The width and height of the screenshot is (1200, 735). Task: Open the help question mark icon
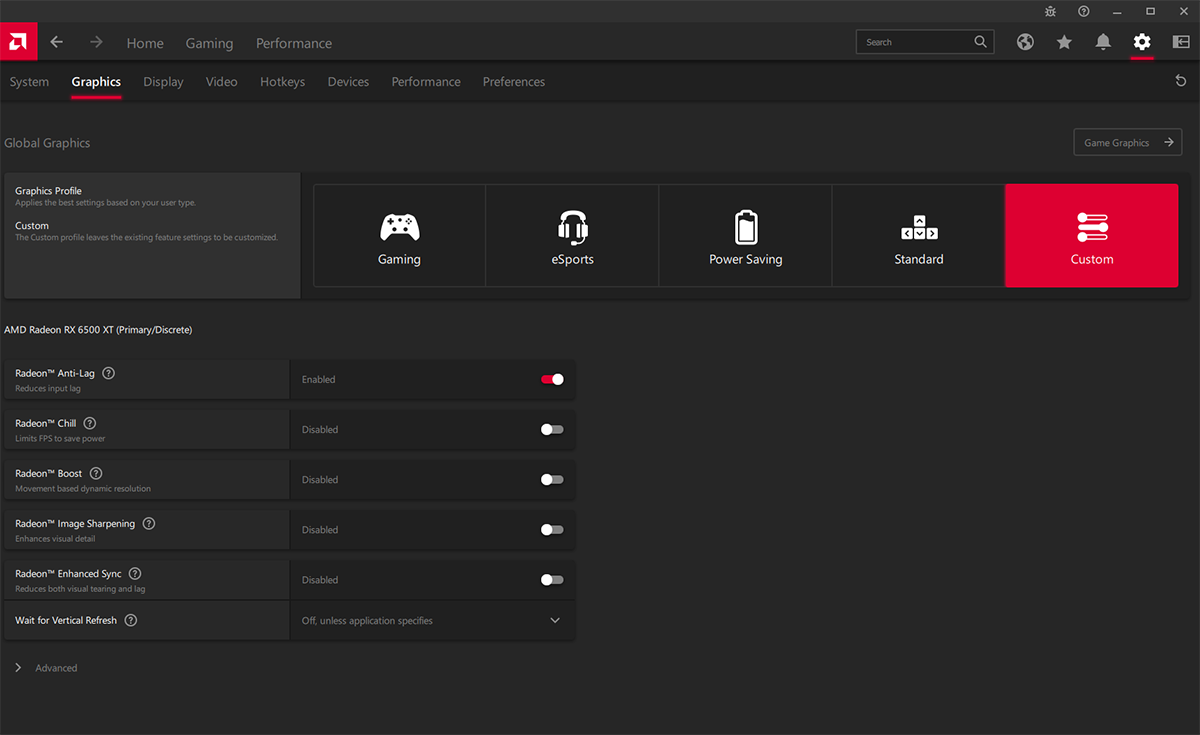tap(1084, 11)
